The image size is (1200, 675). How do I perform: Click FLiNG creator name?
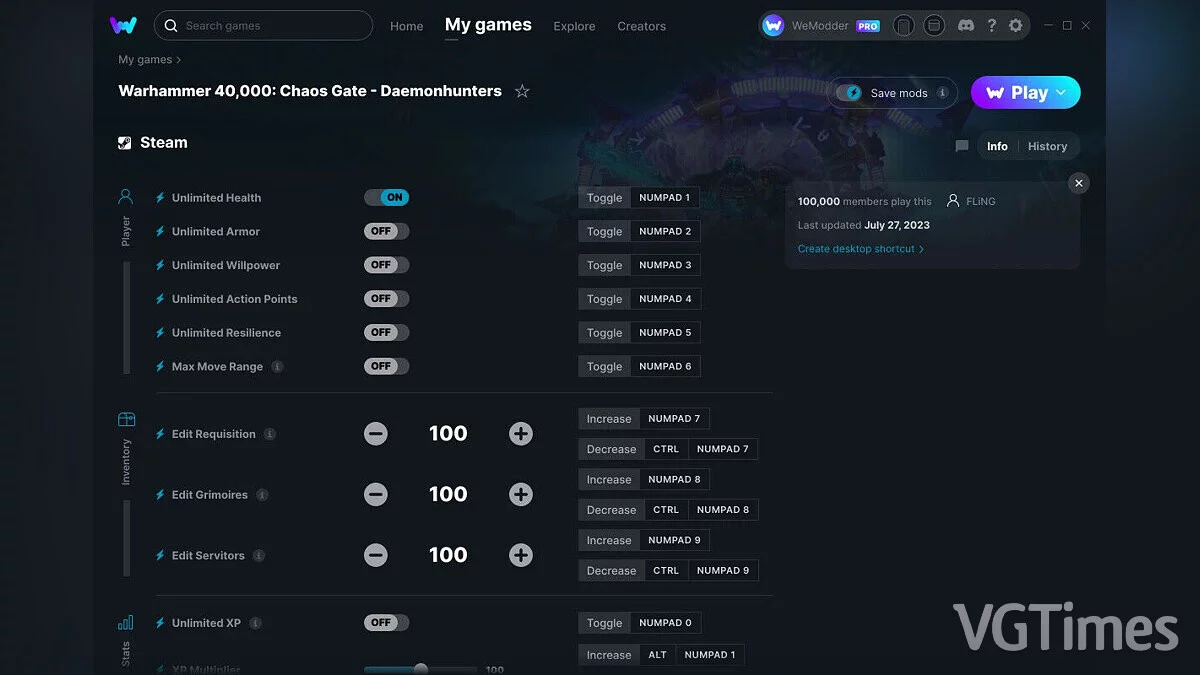[981, 201]
